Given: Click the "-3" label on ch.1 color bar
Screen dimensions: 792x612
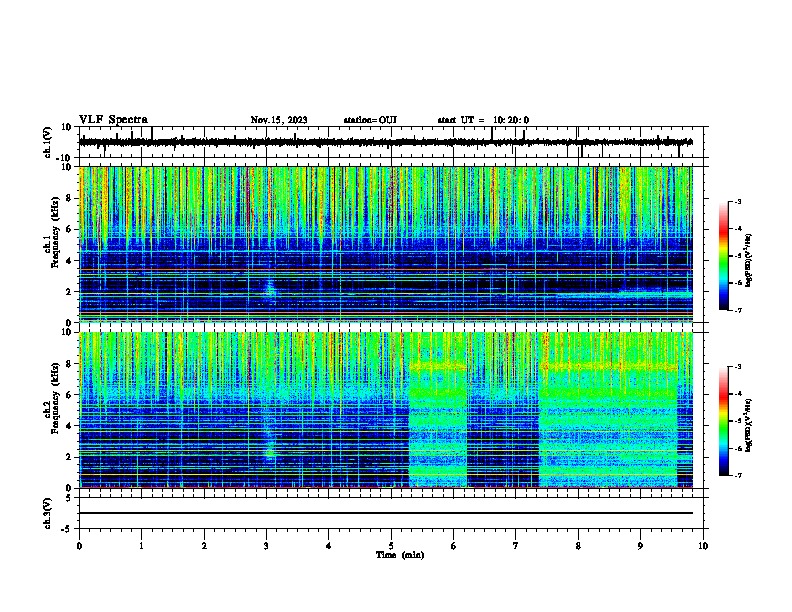Looking at the screenshot, I should (737, 201).
